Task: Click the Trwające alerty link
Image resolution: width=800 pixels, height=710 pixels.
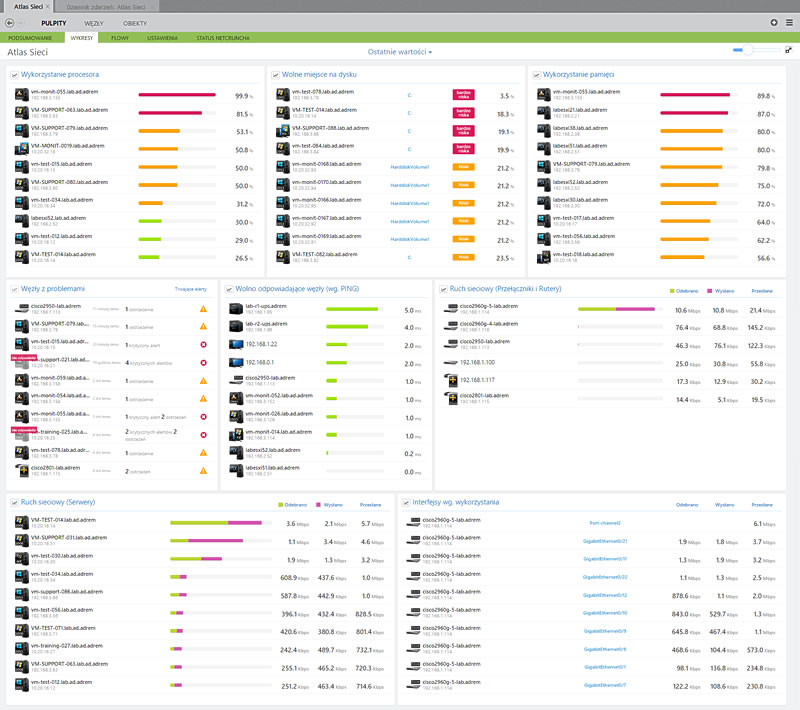Action: click(x=190, y=288)
